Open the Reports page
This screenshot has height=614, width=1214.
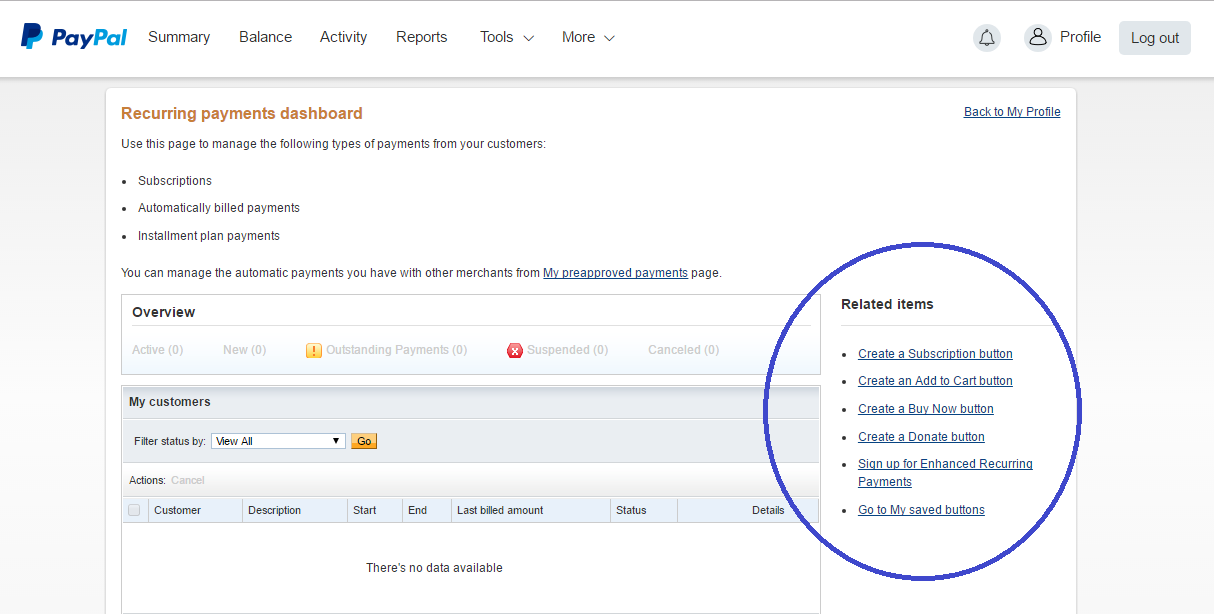(422, 37)
